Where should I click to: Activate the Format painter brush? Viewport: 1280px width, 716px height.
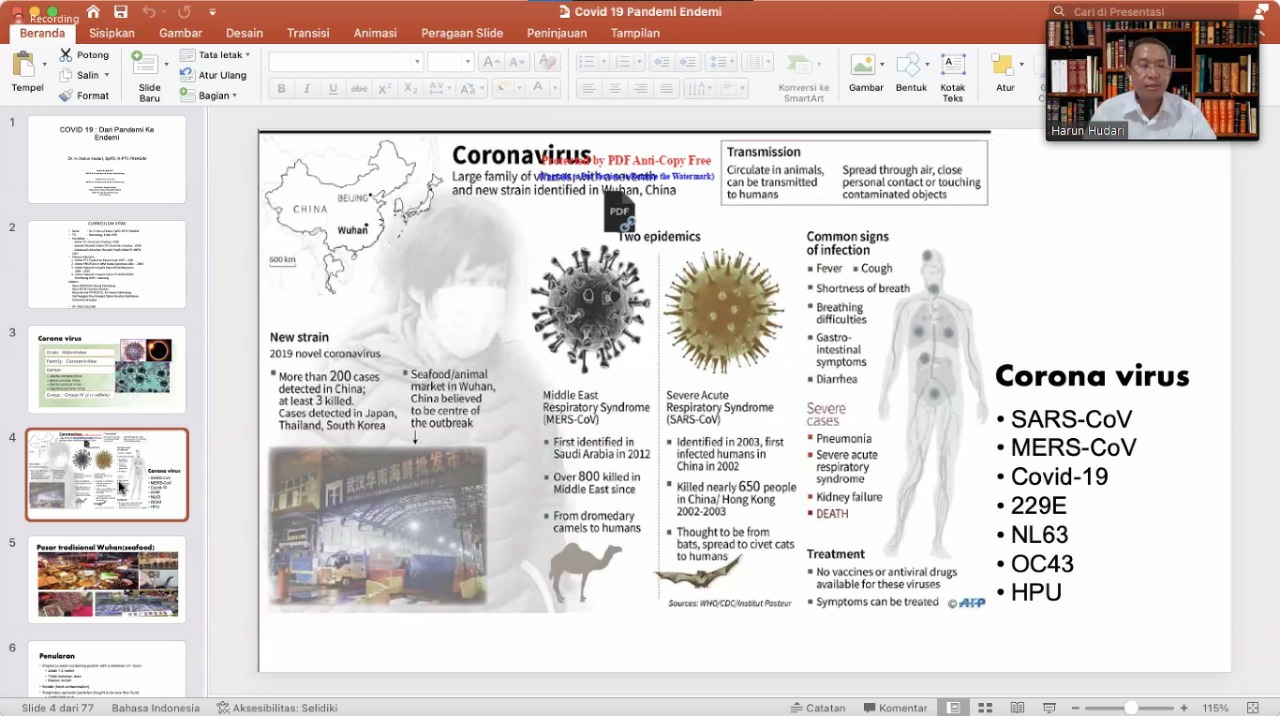[84, 95]
